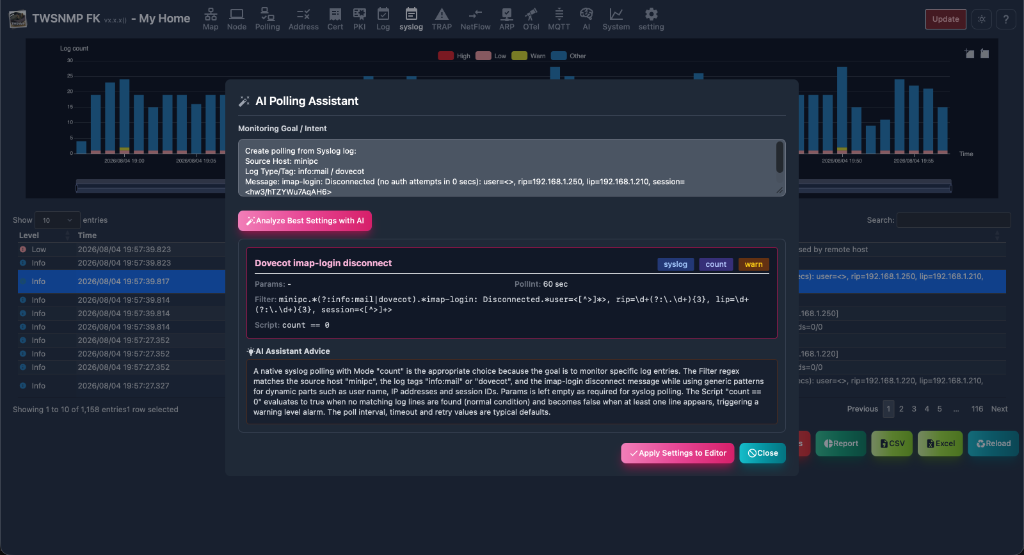Go to pagination page 5

tap(940, 409)
